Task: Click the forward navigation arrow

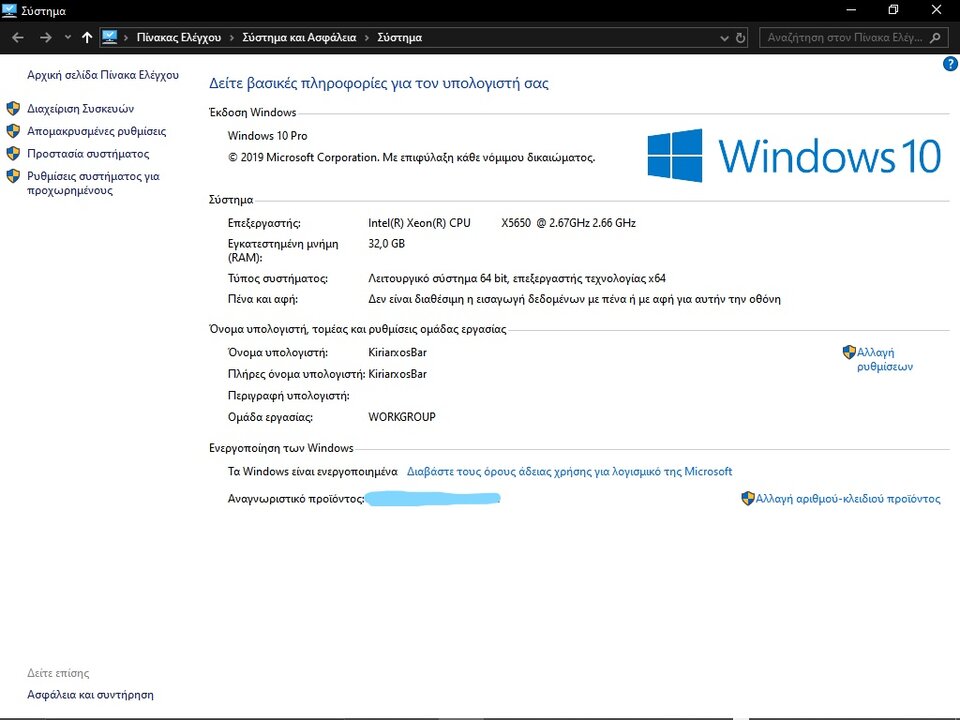Action: 45,38
